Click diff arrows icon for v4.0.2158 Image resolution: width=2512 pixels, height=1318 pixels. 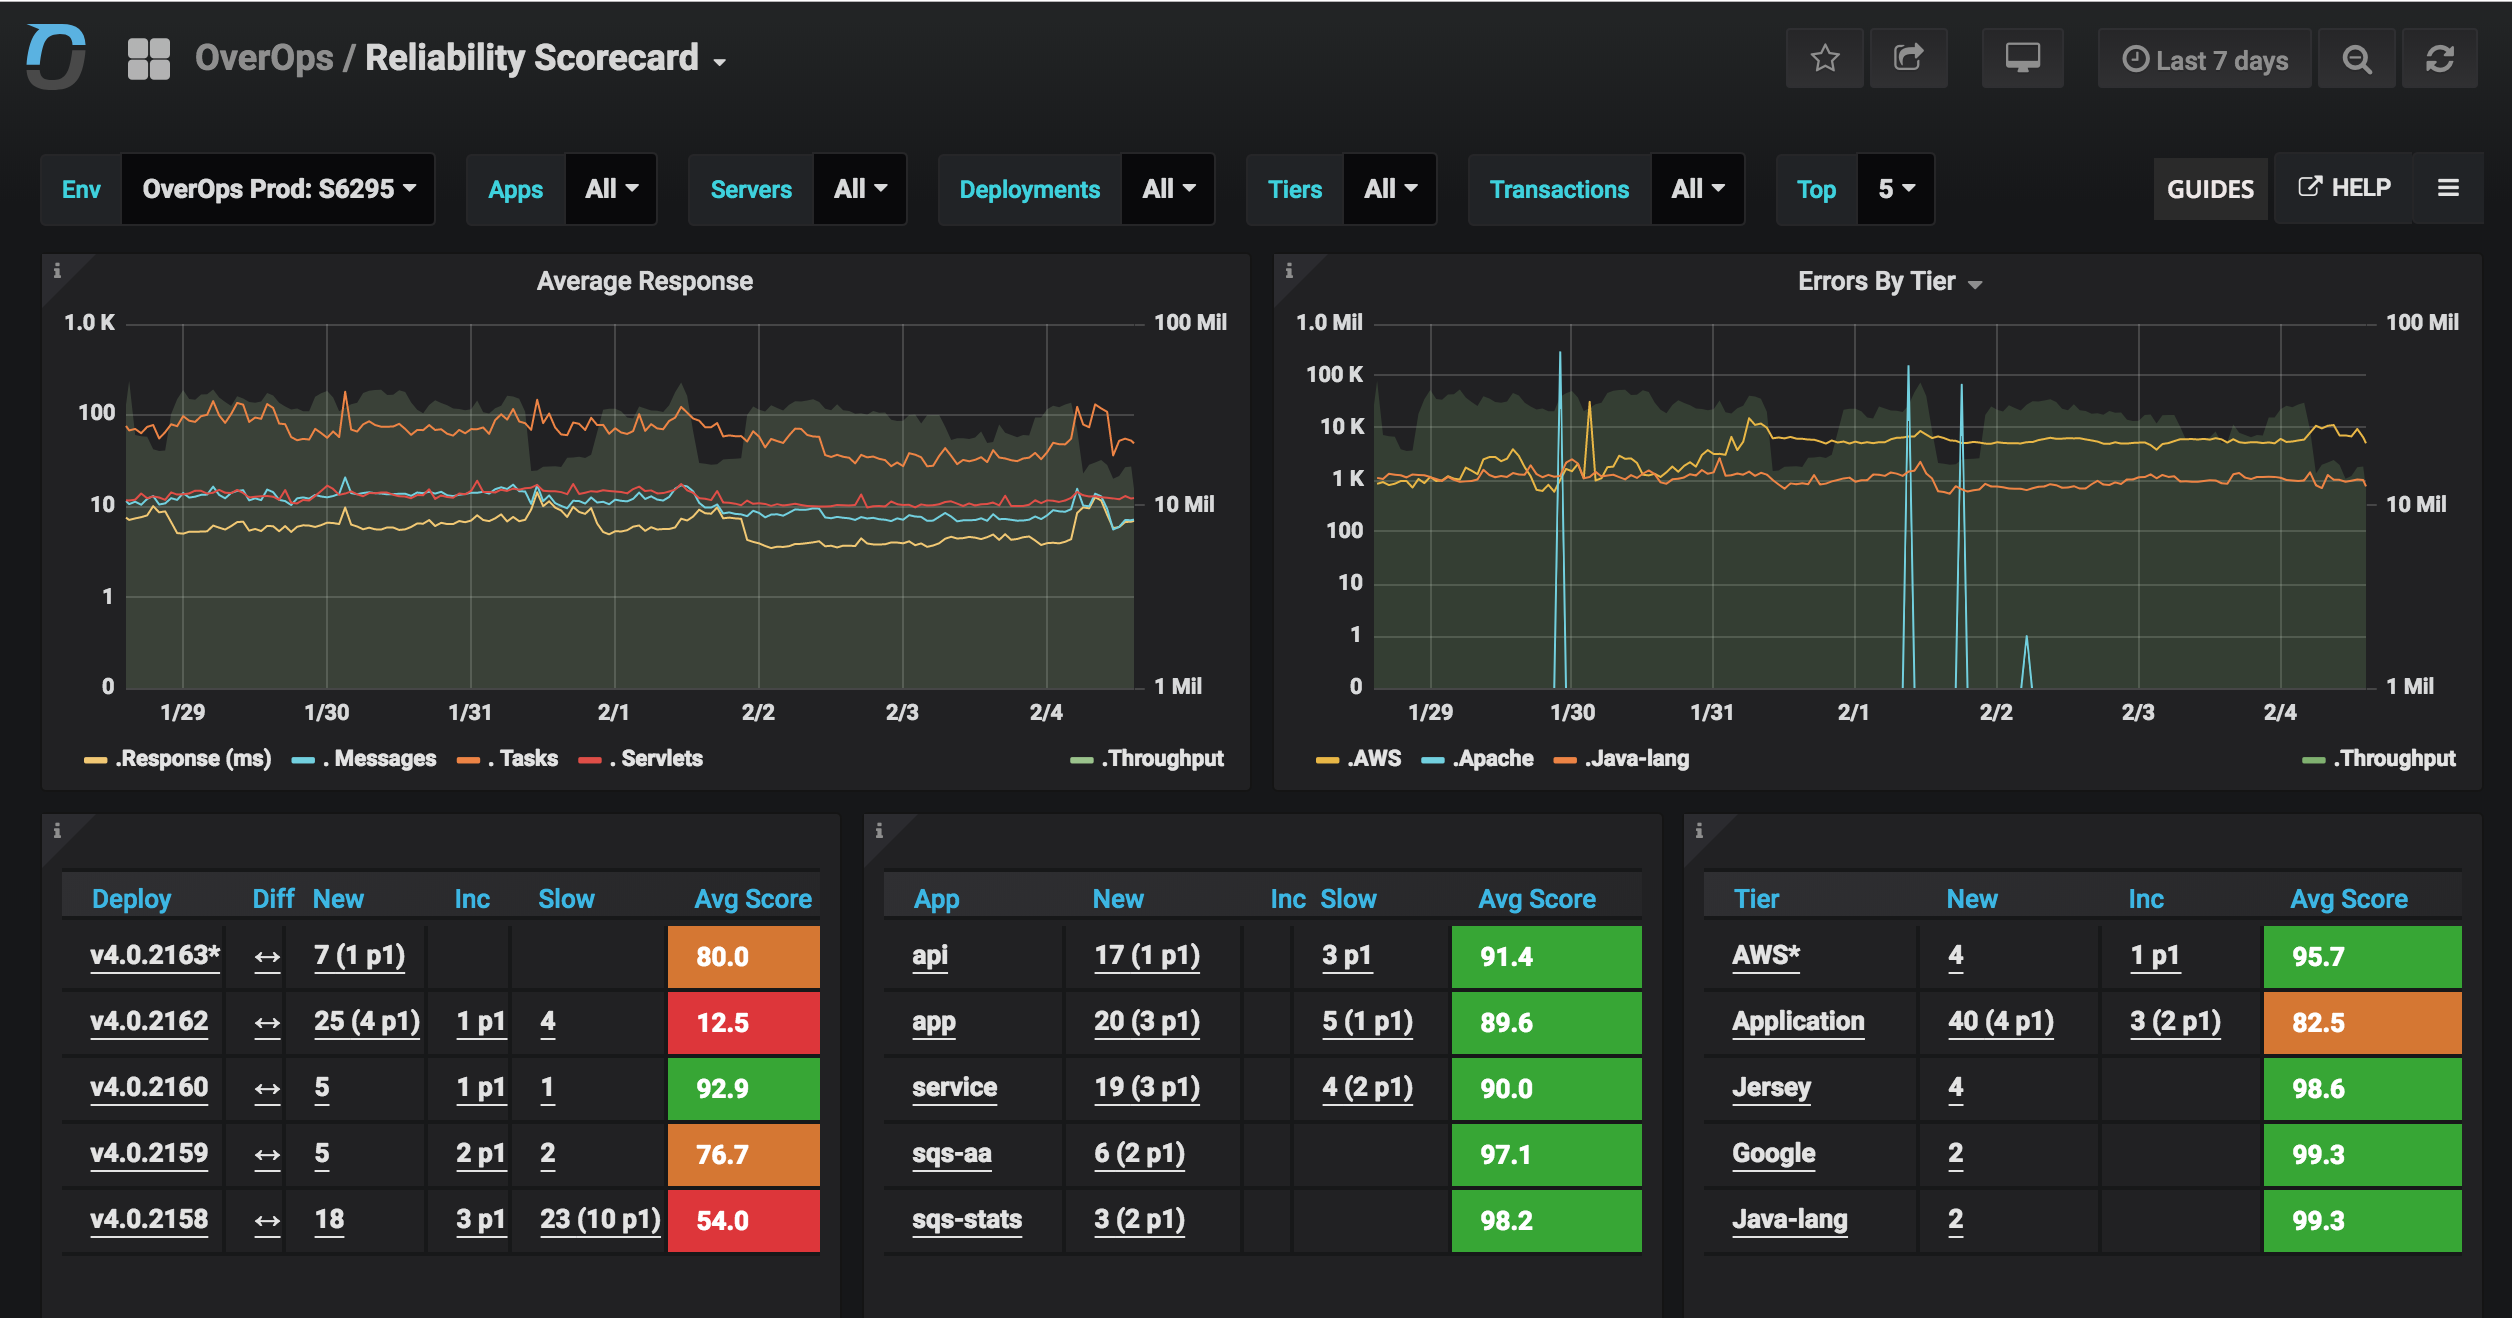click(x=267, y=1222)
